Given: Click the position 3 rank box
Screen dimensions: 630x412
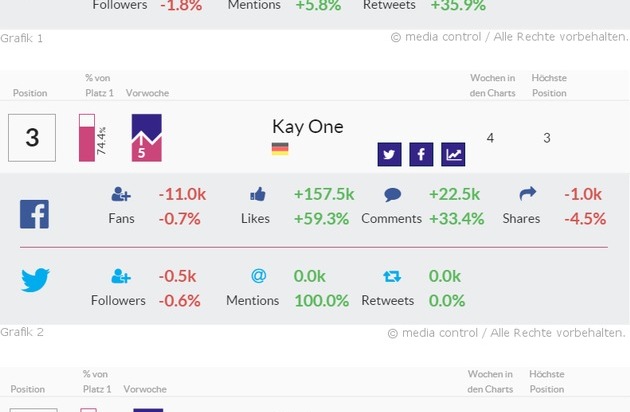Looking at the screenshot, I should (32, 138).
